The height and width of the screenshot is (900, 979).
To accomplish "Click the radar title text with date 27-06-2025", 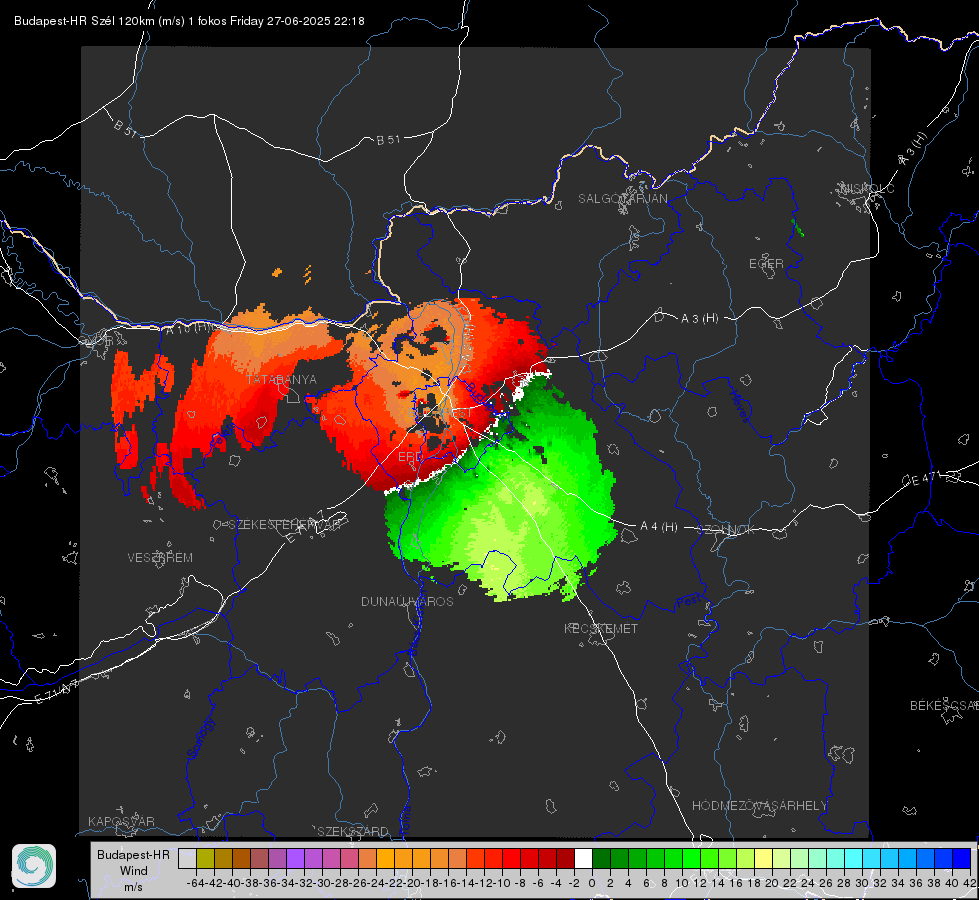I will [x=189, y=21].
